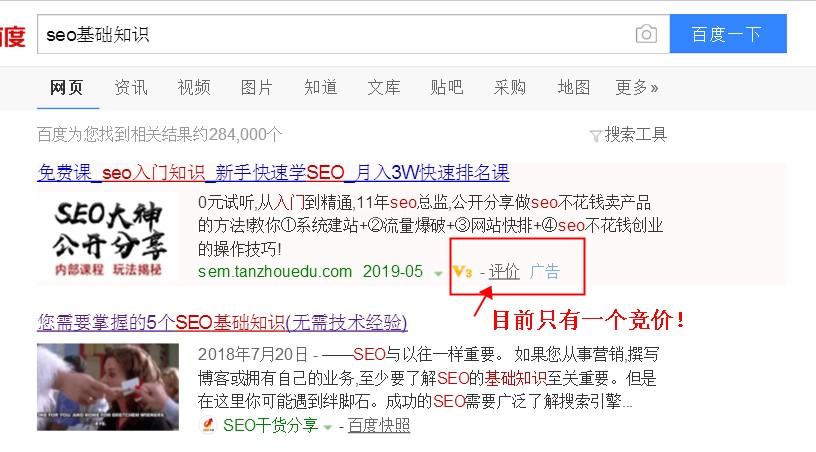Click the V3 credibility badge icon
The image size is (816, 452).
click(x=462, y=272)
